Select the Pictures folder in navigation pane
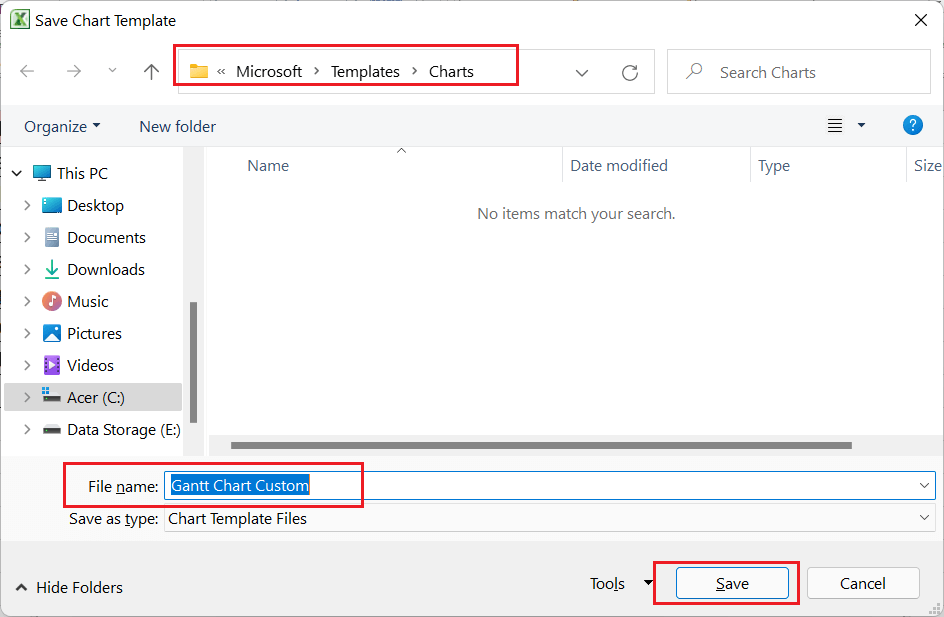944x617 pixels. 94,333
